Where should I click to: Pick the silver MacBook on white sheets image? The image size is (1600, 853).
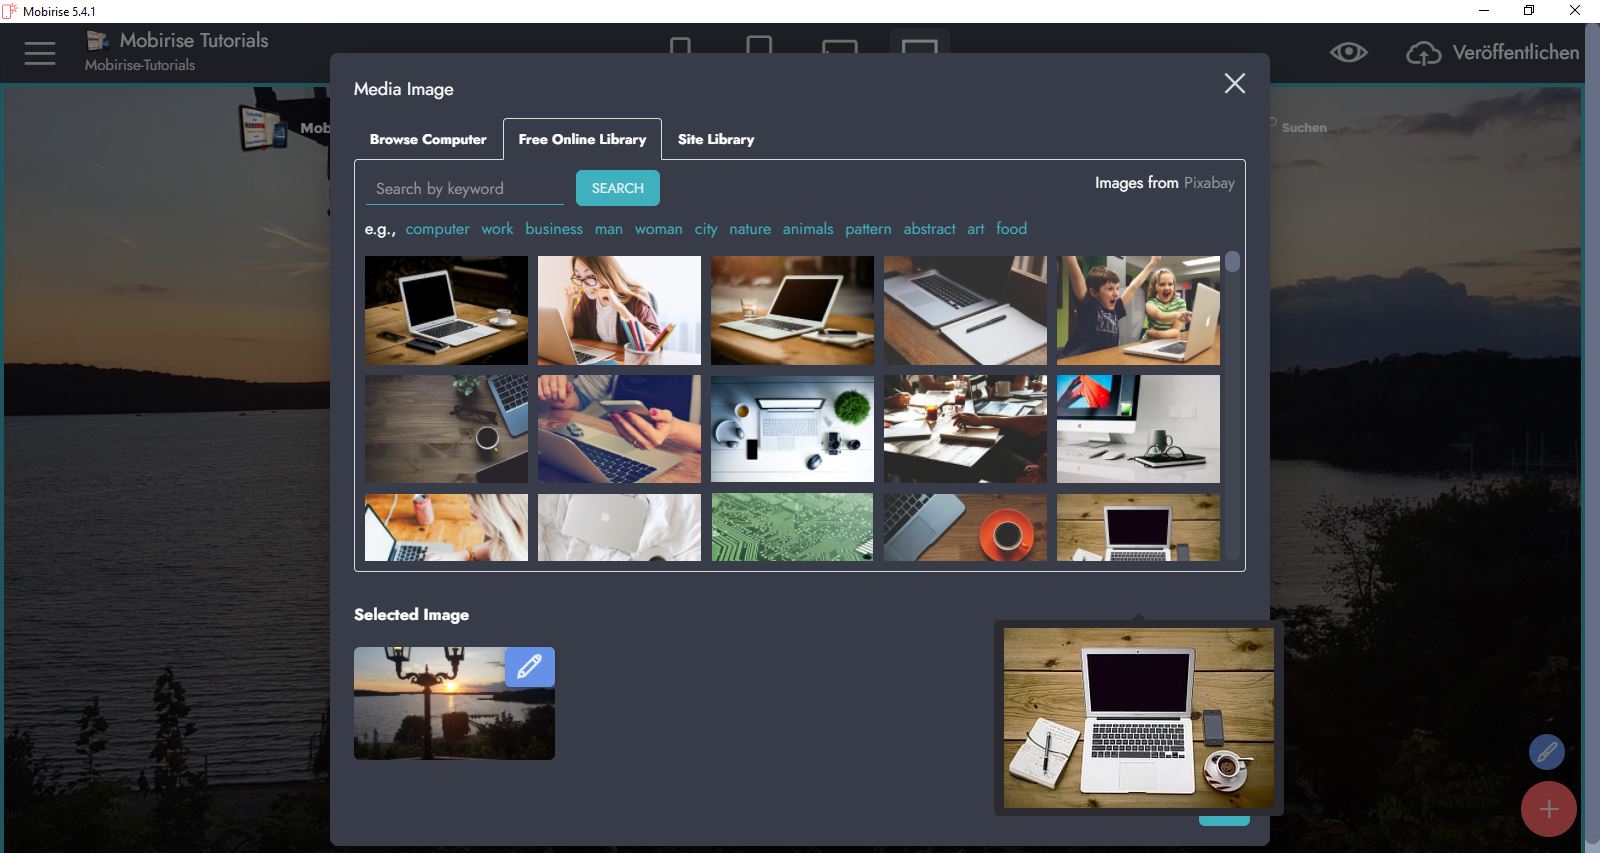click(x=619, y=527)
